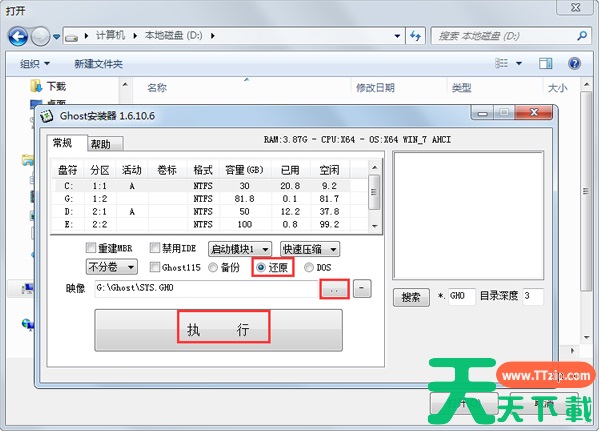Viewport: 600px width, 431px height.
Task: Enable the 禁用IDE checkbox
Action: tap(155, 248)
